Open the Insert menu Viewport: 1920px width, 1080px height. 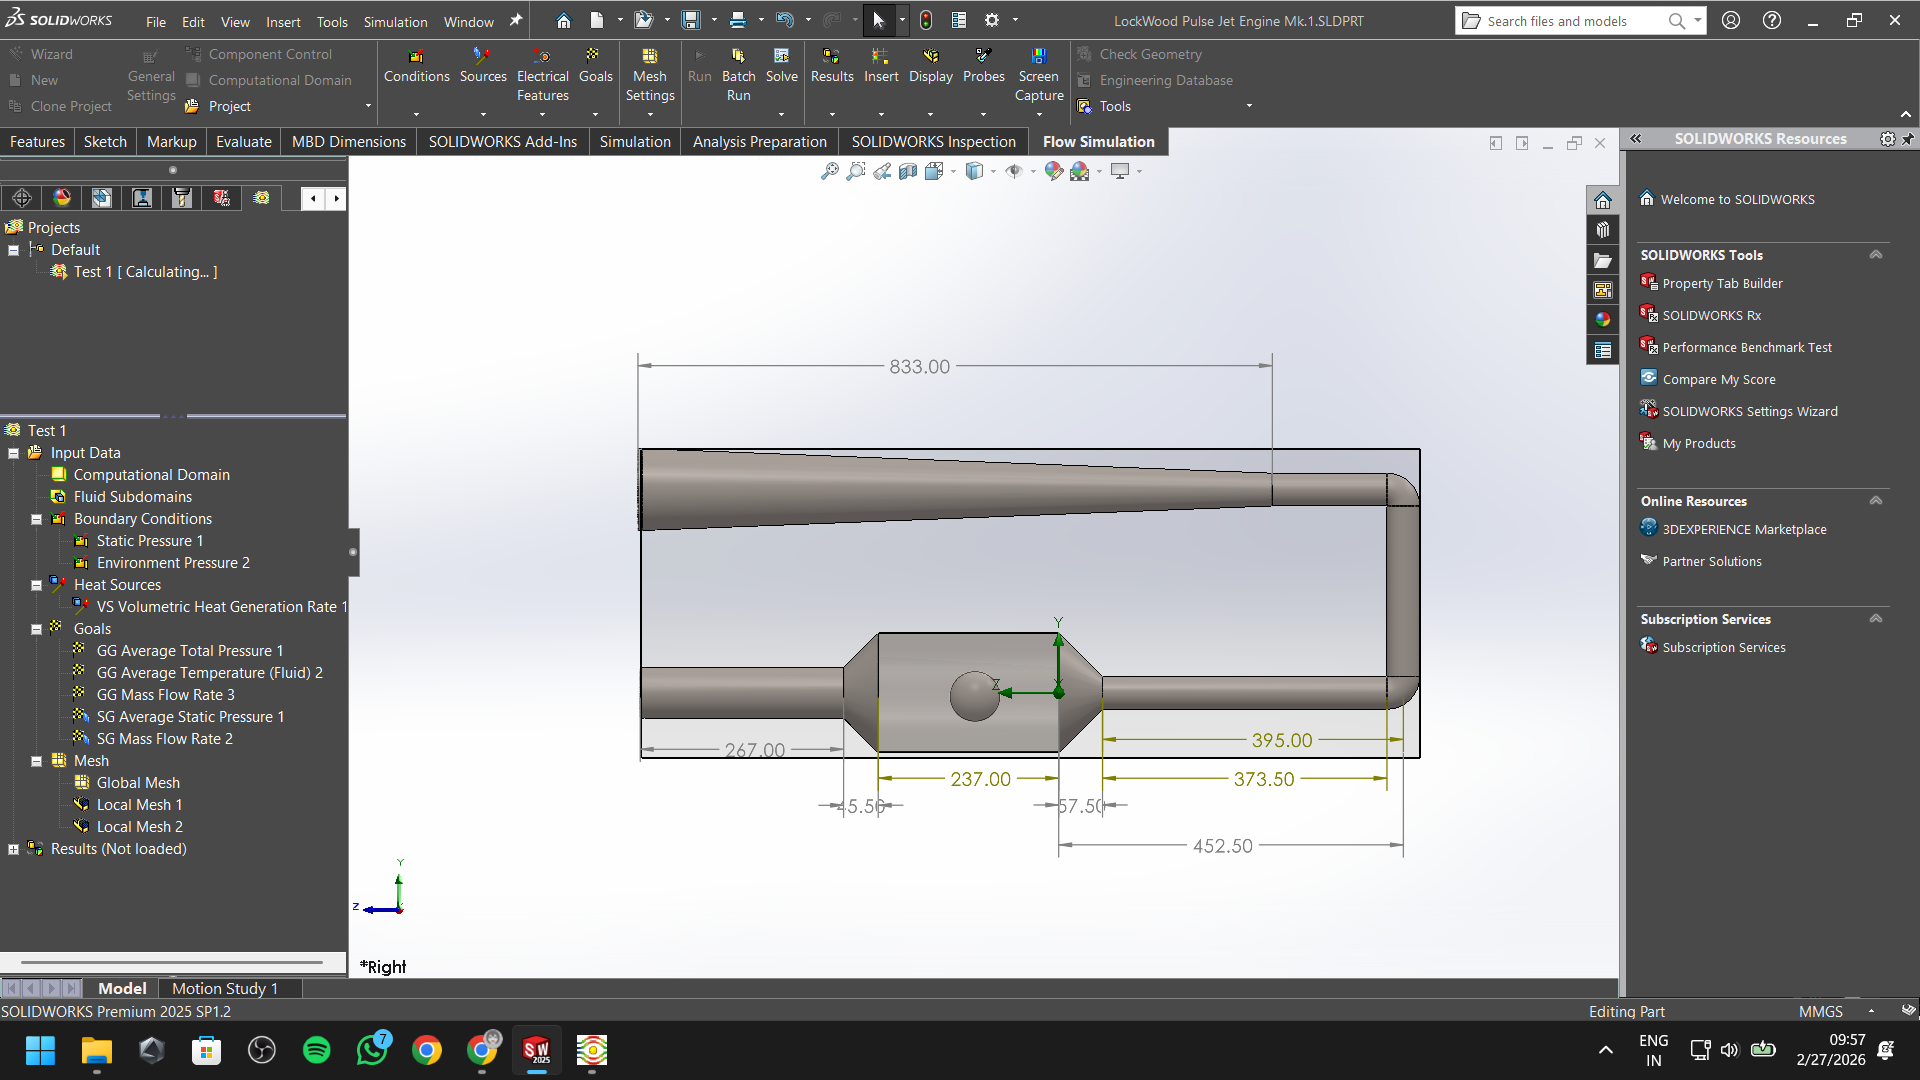point(283,21)
